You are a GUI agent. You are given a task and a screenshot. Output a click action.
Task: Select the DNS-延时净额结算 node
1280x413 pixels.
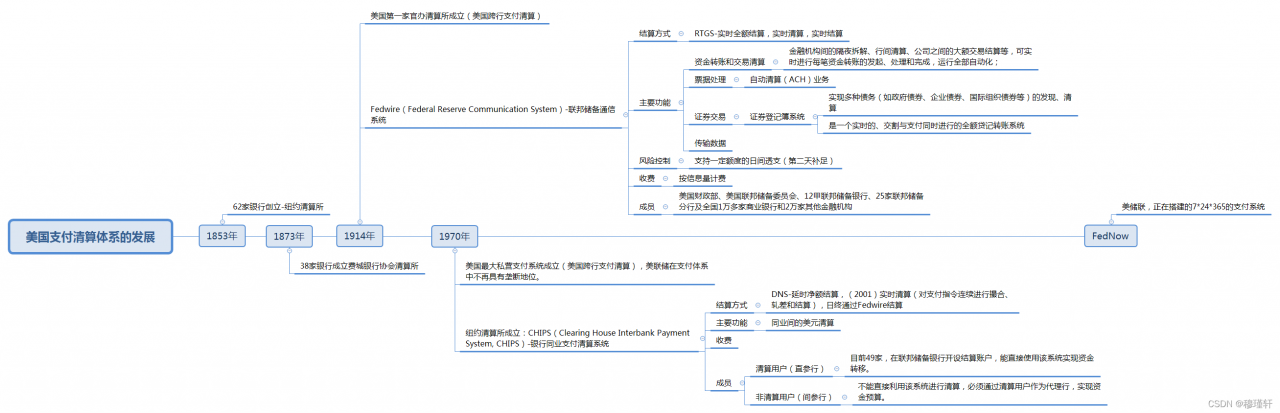click(891, 299)
